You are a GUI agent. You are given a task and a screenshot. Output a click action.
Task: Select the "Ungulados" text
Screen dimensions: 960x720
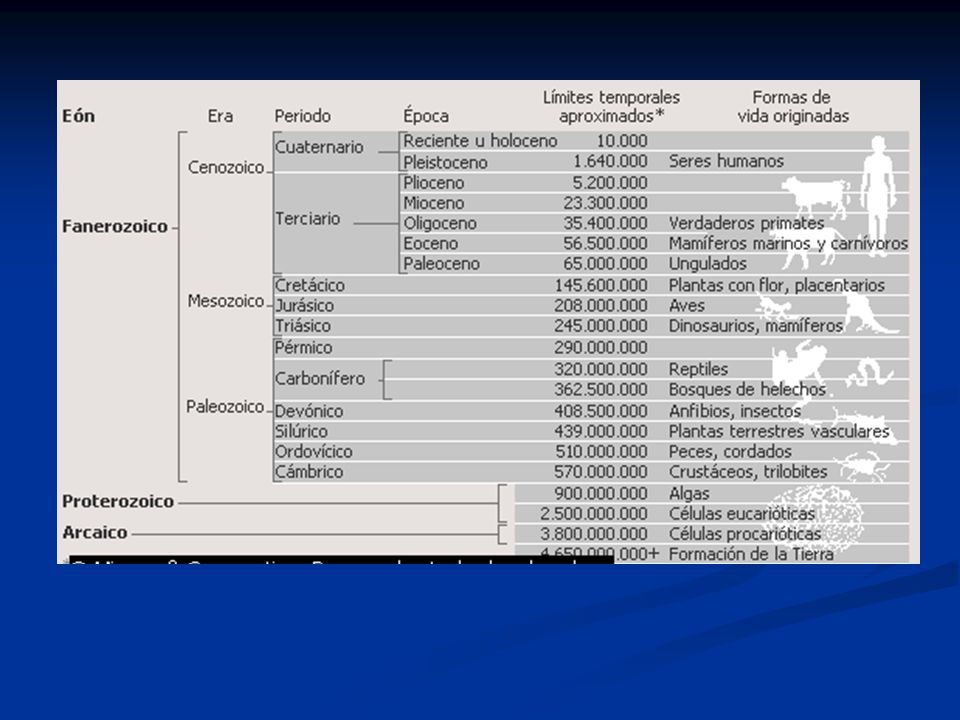point(708,263)
